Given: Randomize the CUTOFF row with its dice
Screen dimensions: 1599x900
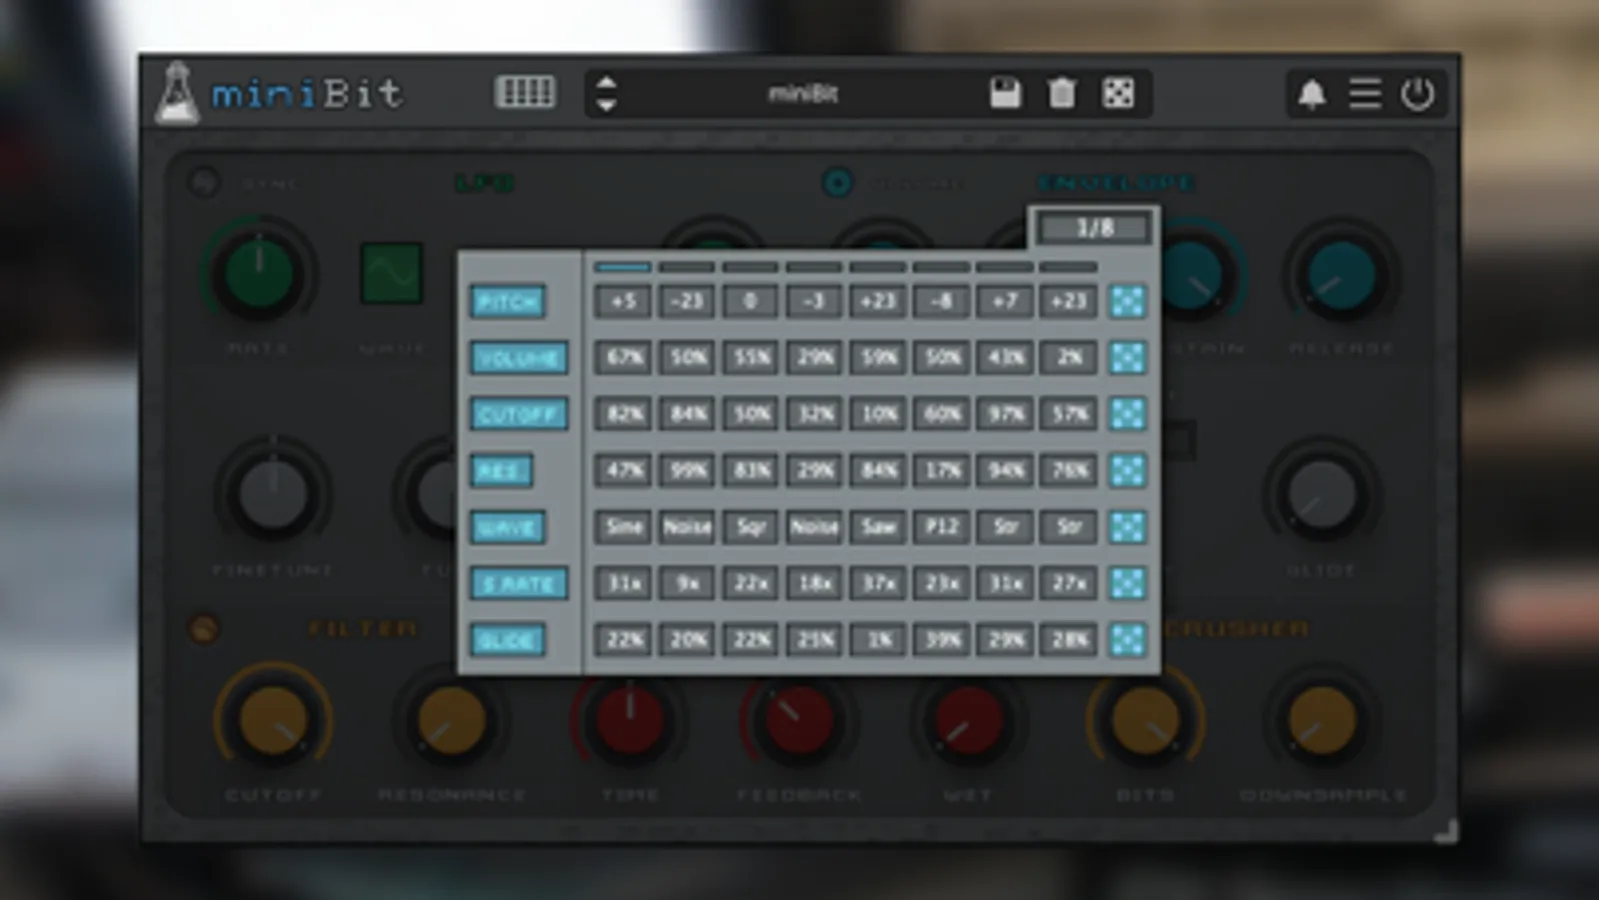Looking at the screenshot, I should pos(1128,414).
